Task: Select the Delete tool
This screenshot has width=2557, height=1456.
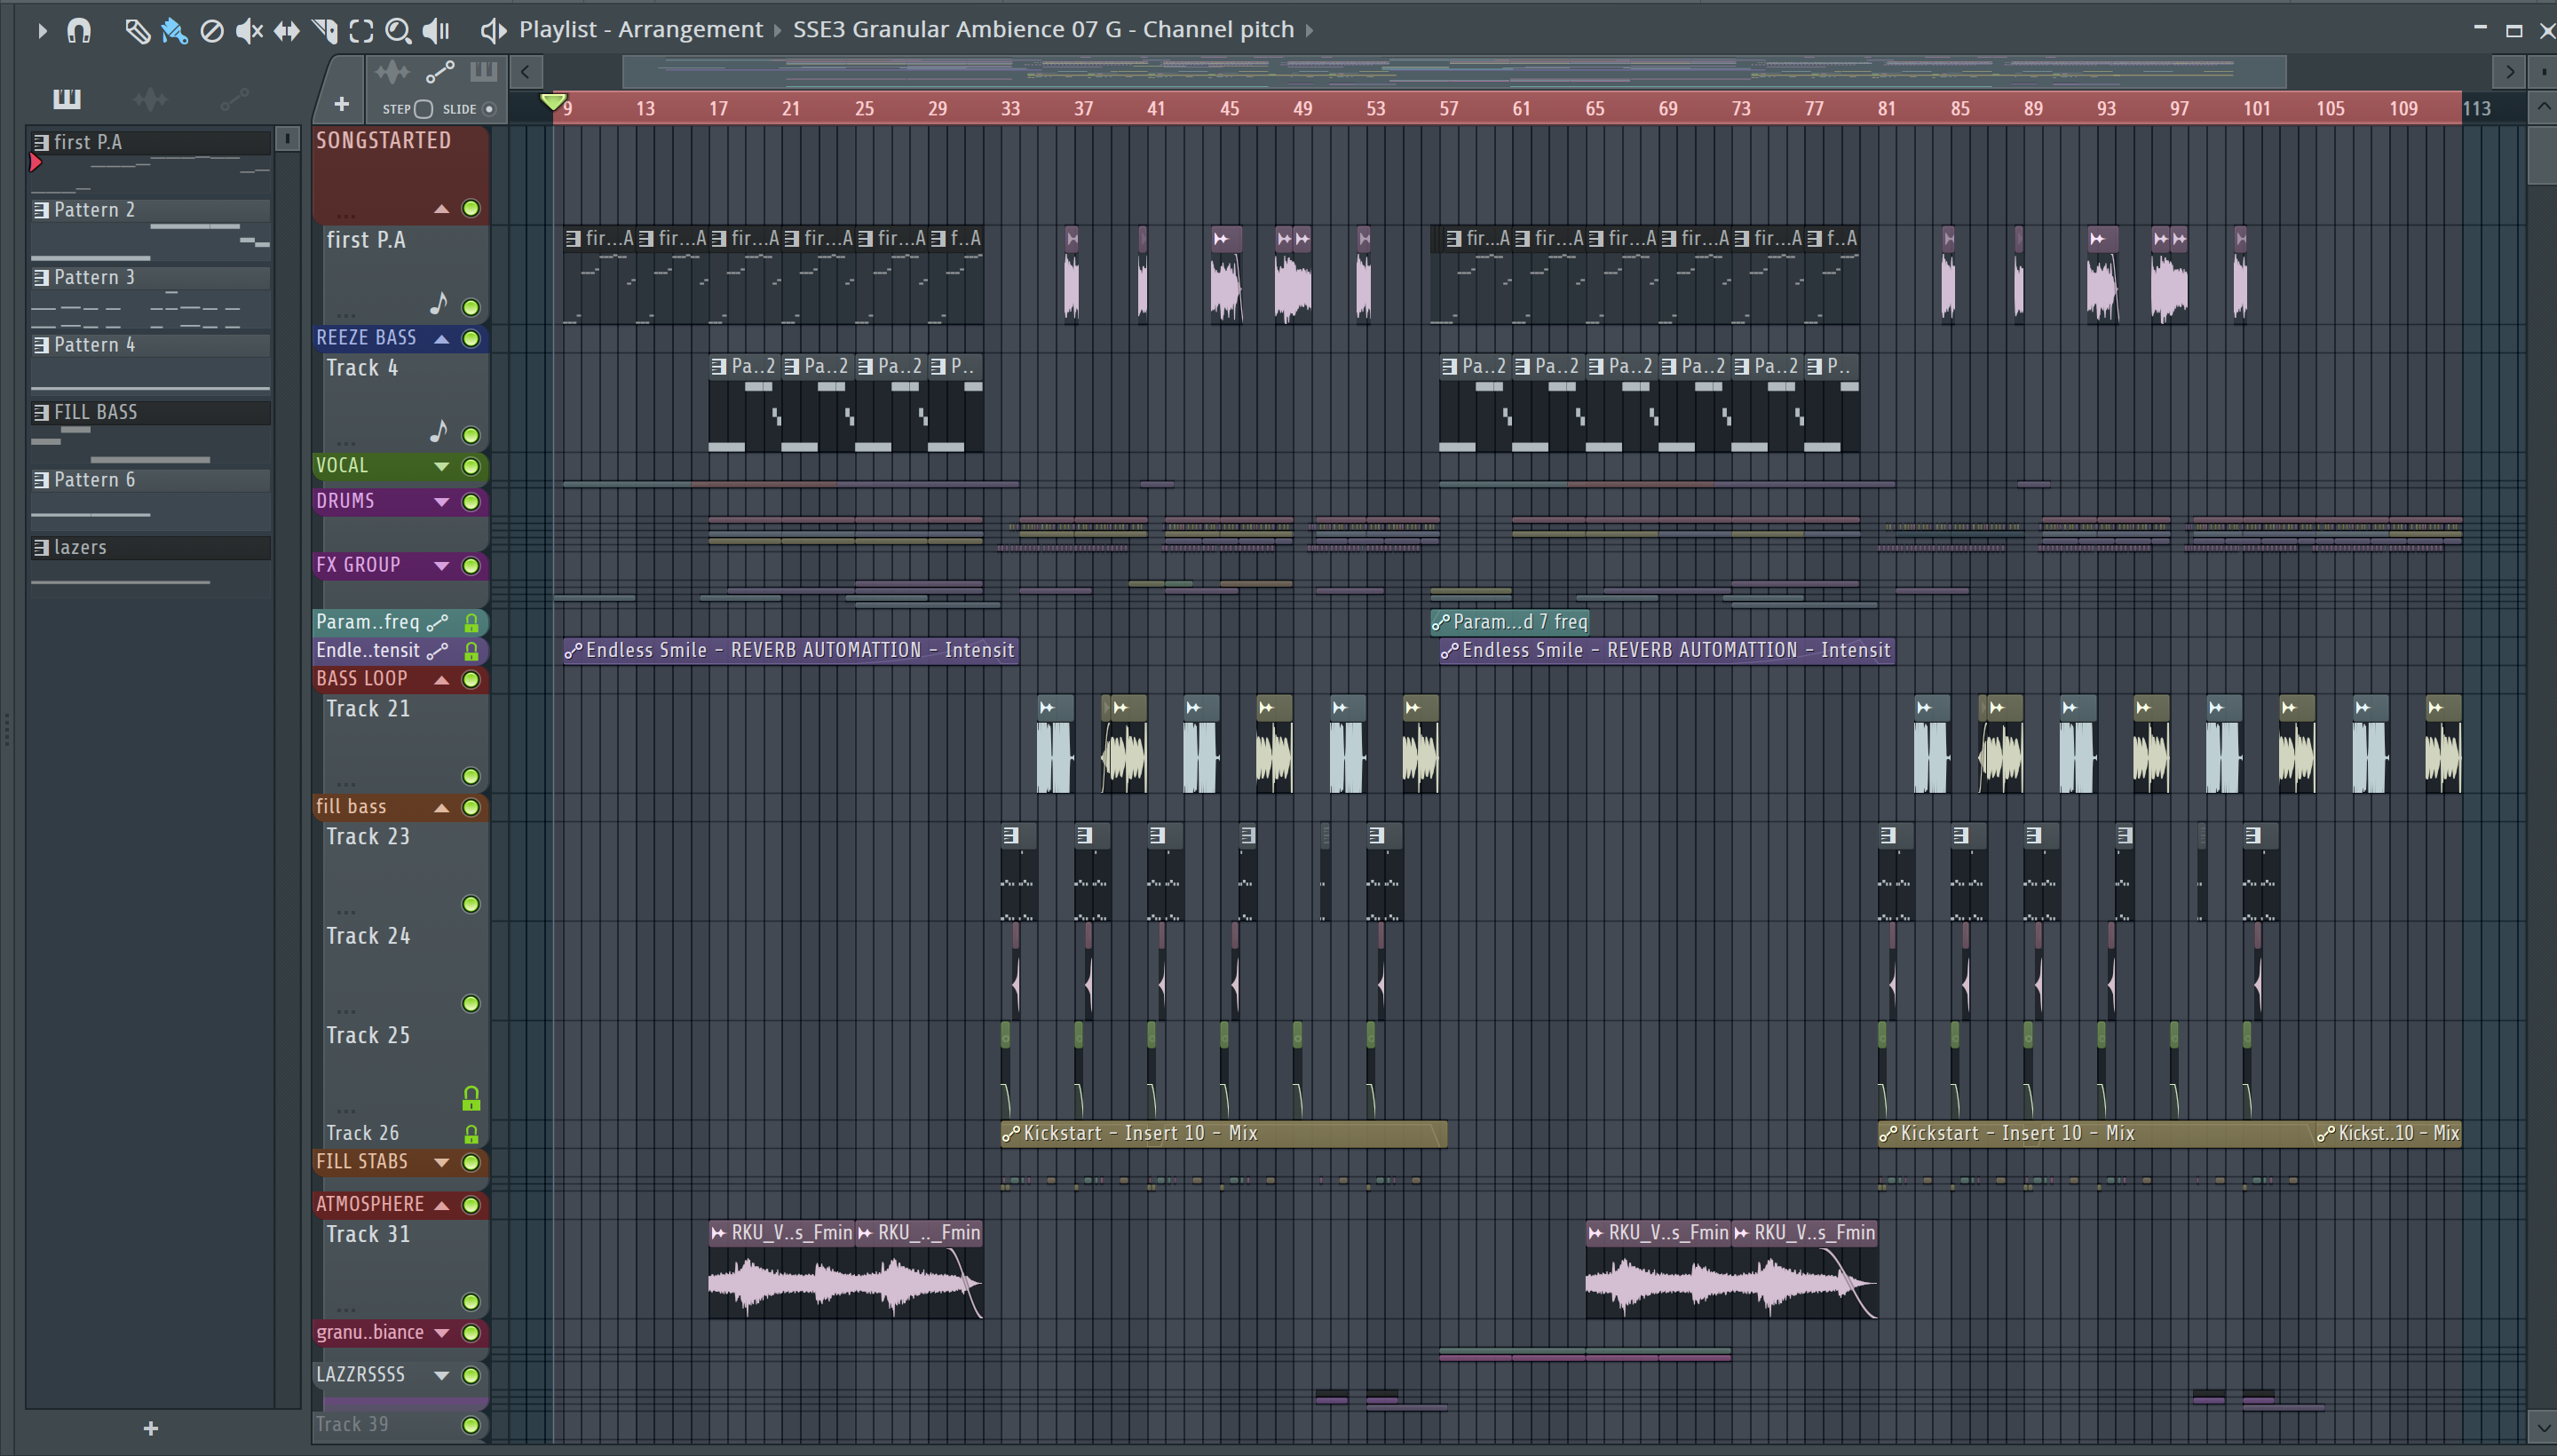Action: pyautogui.click(x=211, y=31)
